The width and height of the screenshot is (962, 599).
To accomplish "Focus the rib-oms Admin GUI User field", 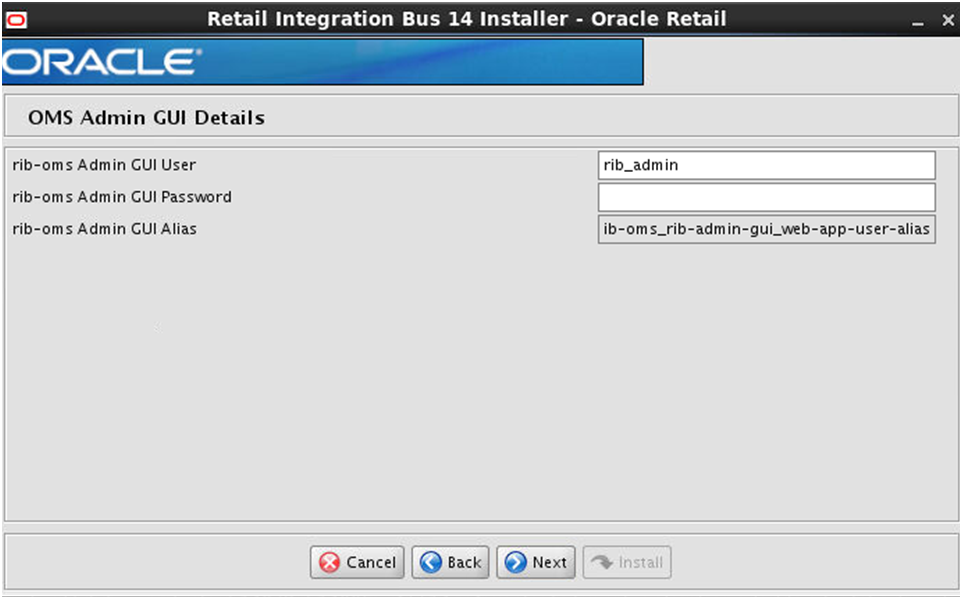I will (767, 165).
